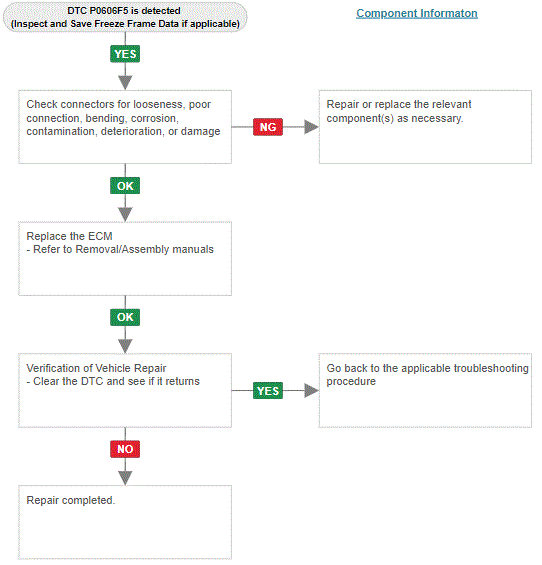
Task: Open the Component Information link
Action: pos(417,13)
